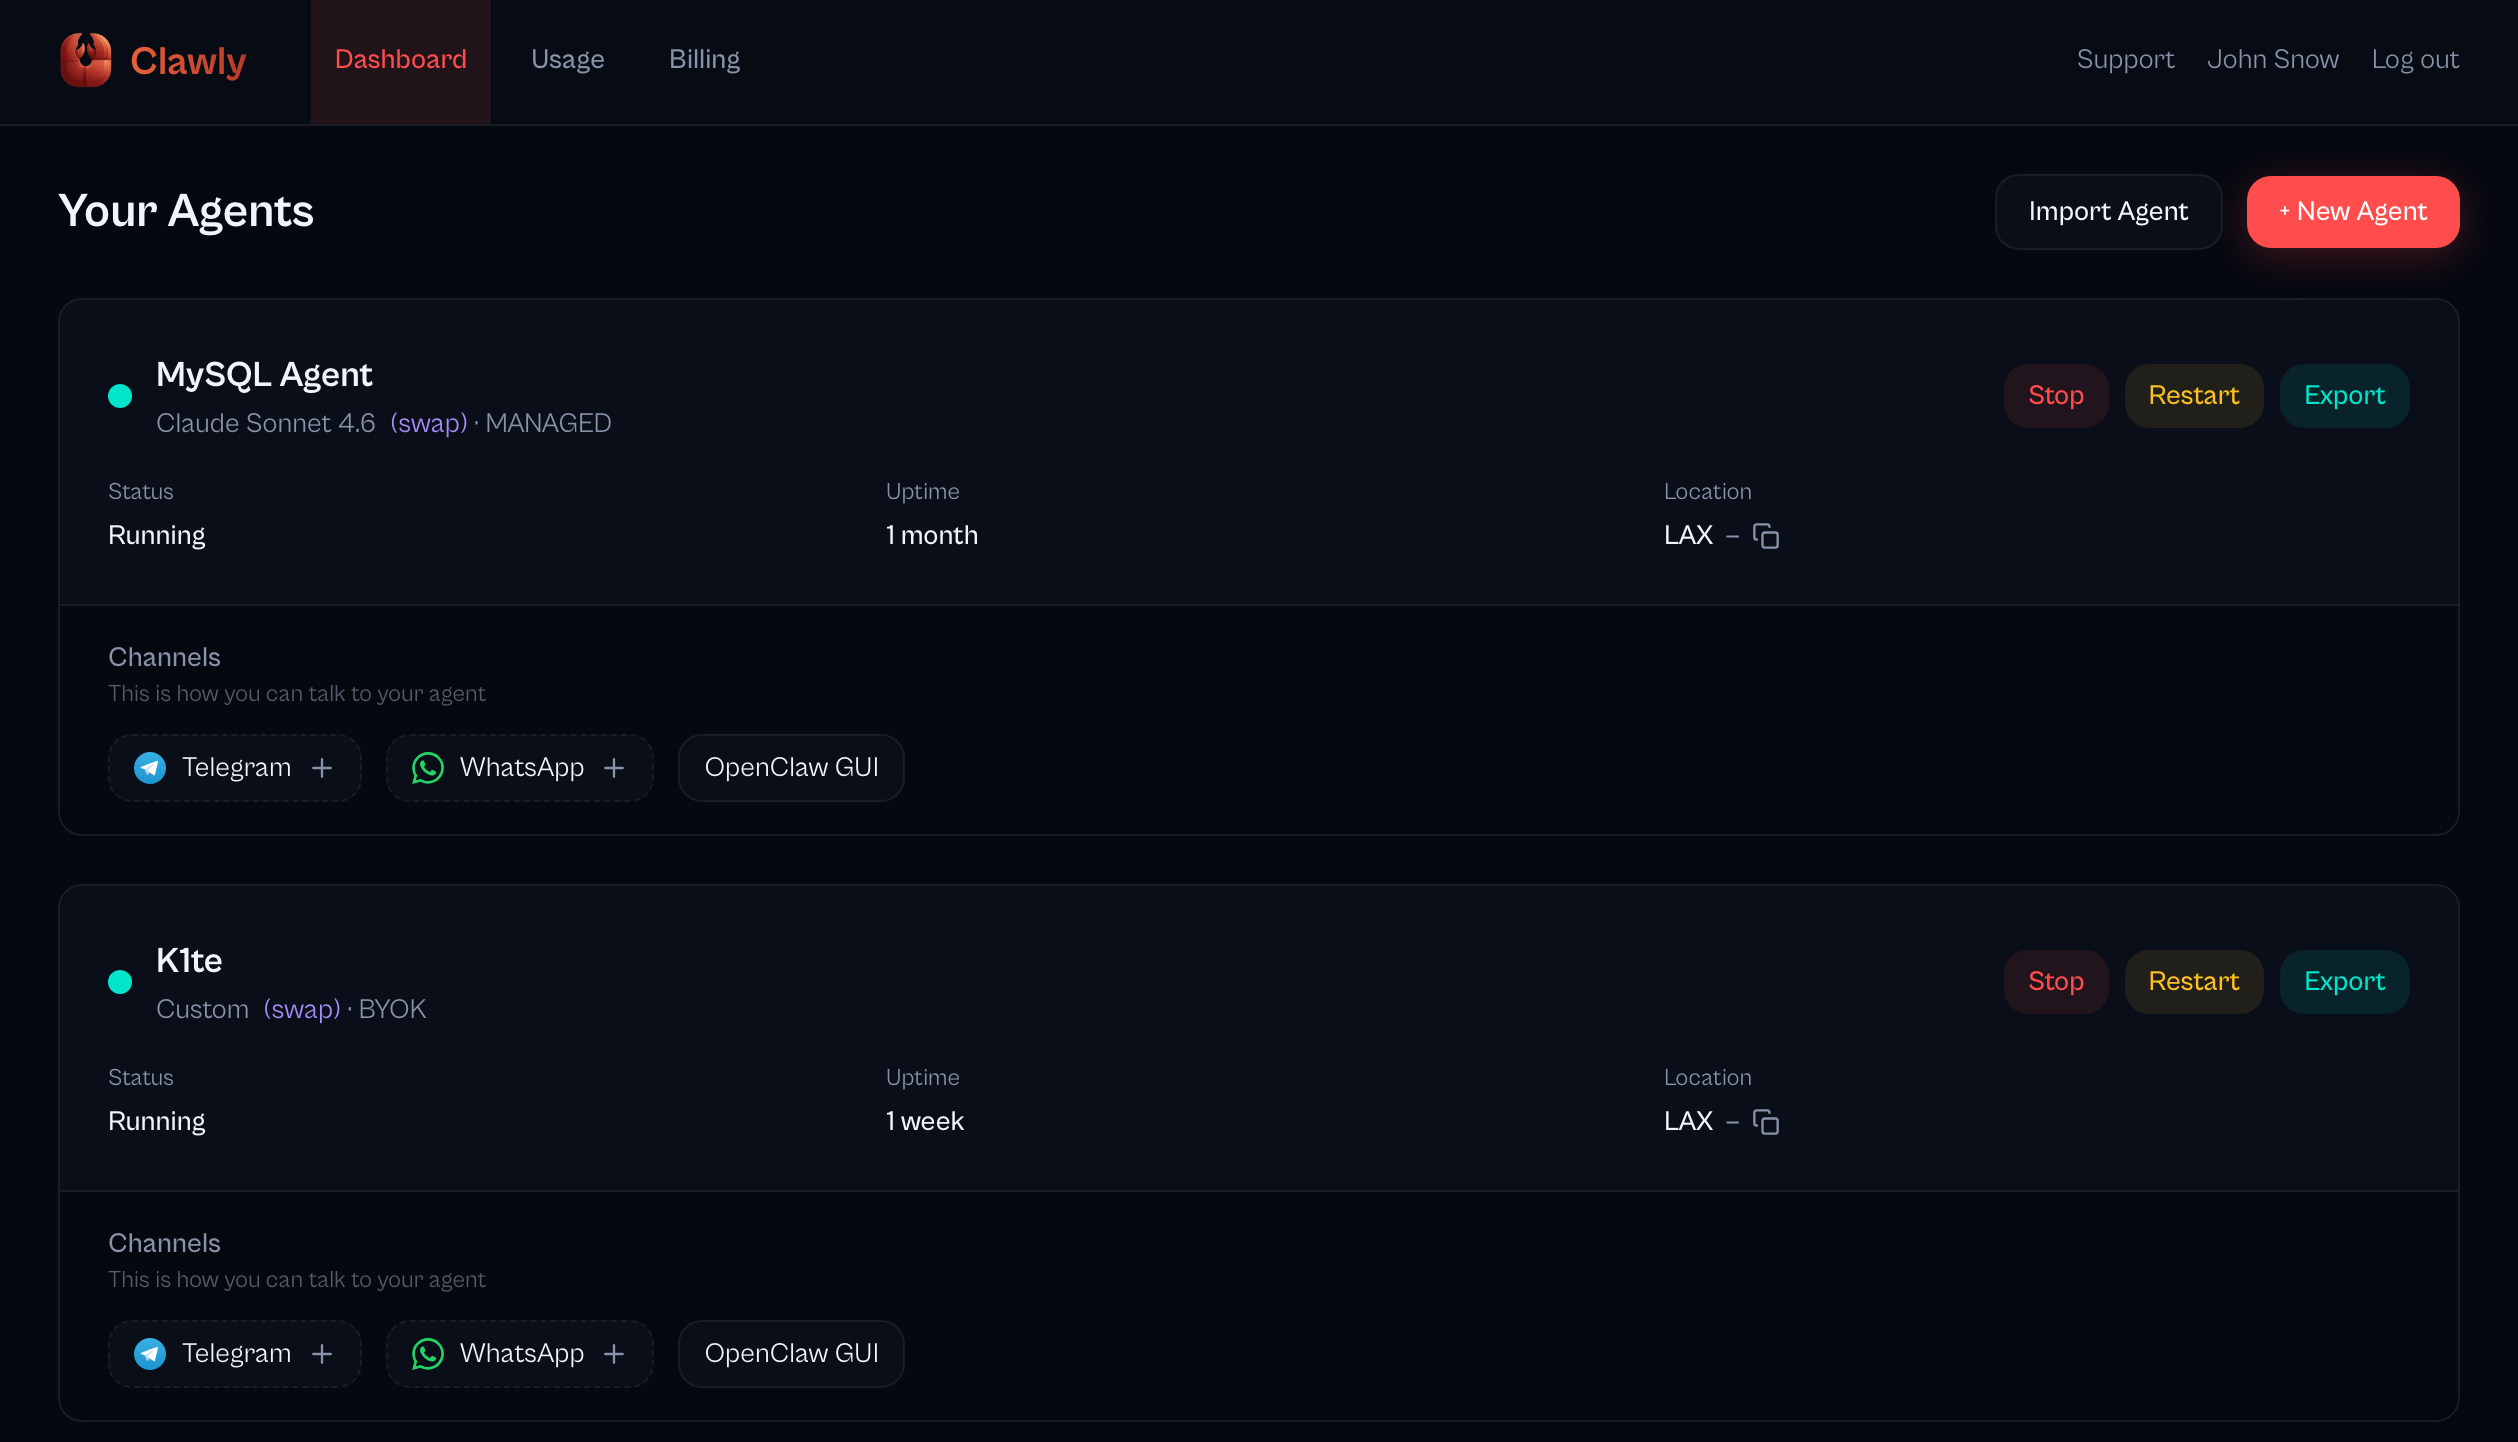Click the MySQL Agent green status dot
The image size is (2518, 1442).
(x=120, y=396)
